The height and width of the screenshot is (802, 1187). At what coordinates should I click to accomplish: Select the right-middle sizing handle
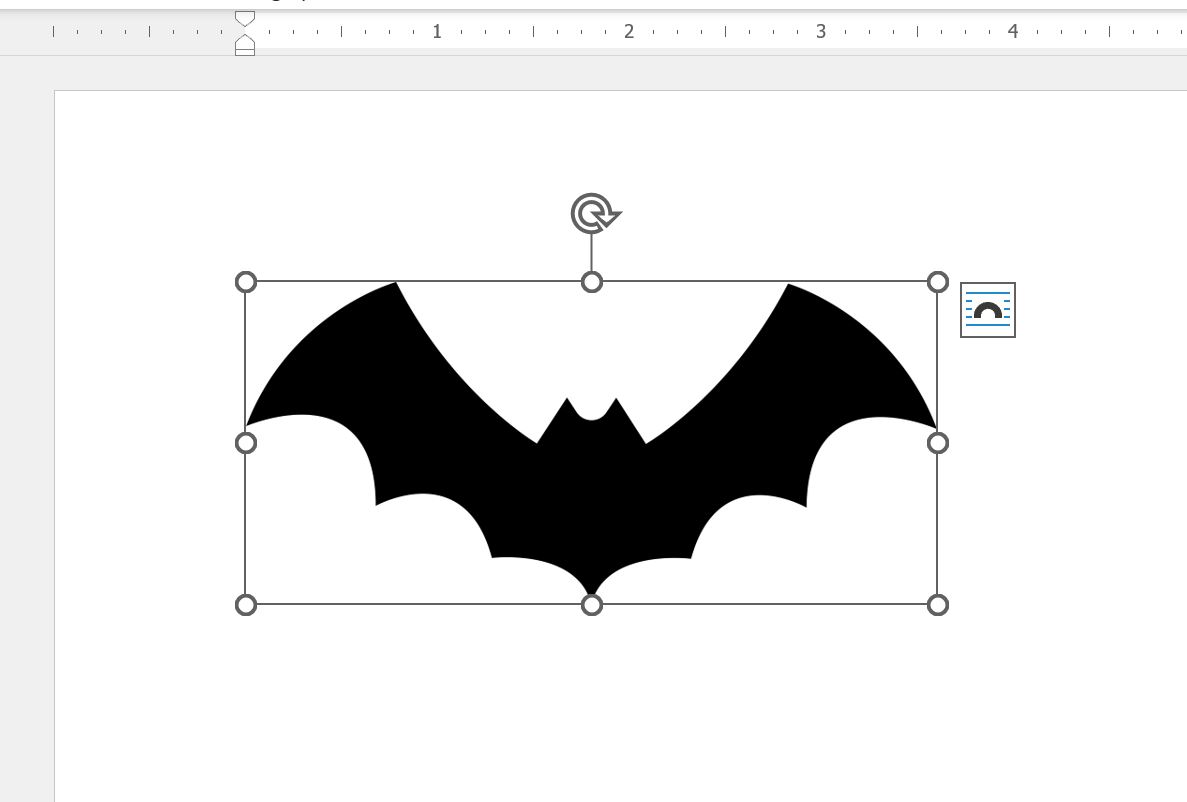(x=938, y=443)
